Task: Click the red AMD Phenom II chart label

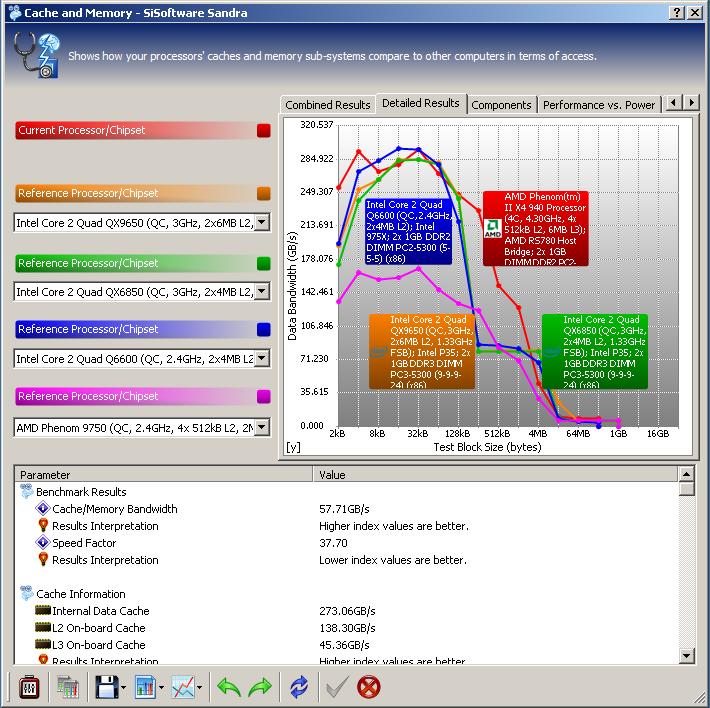Action: (x=536, y=229)
